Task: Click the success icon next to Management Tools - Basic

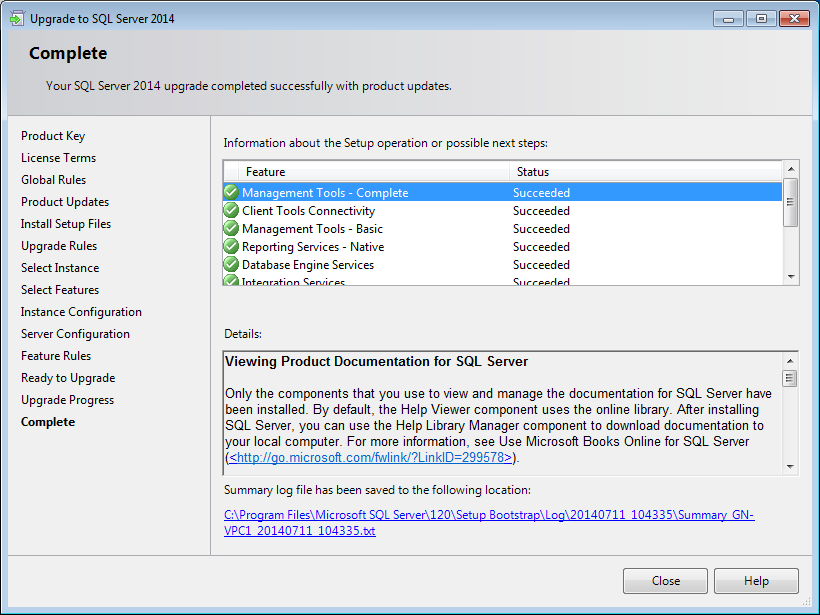Action: point(231,229)
